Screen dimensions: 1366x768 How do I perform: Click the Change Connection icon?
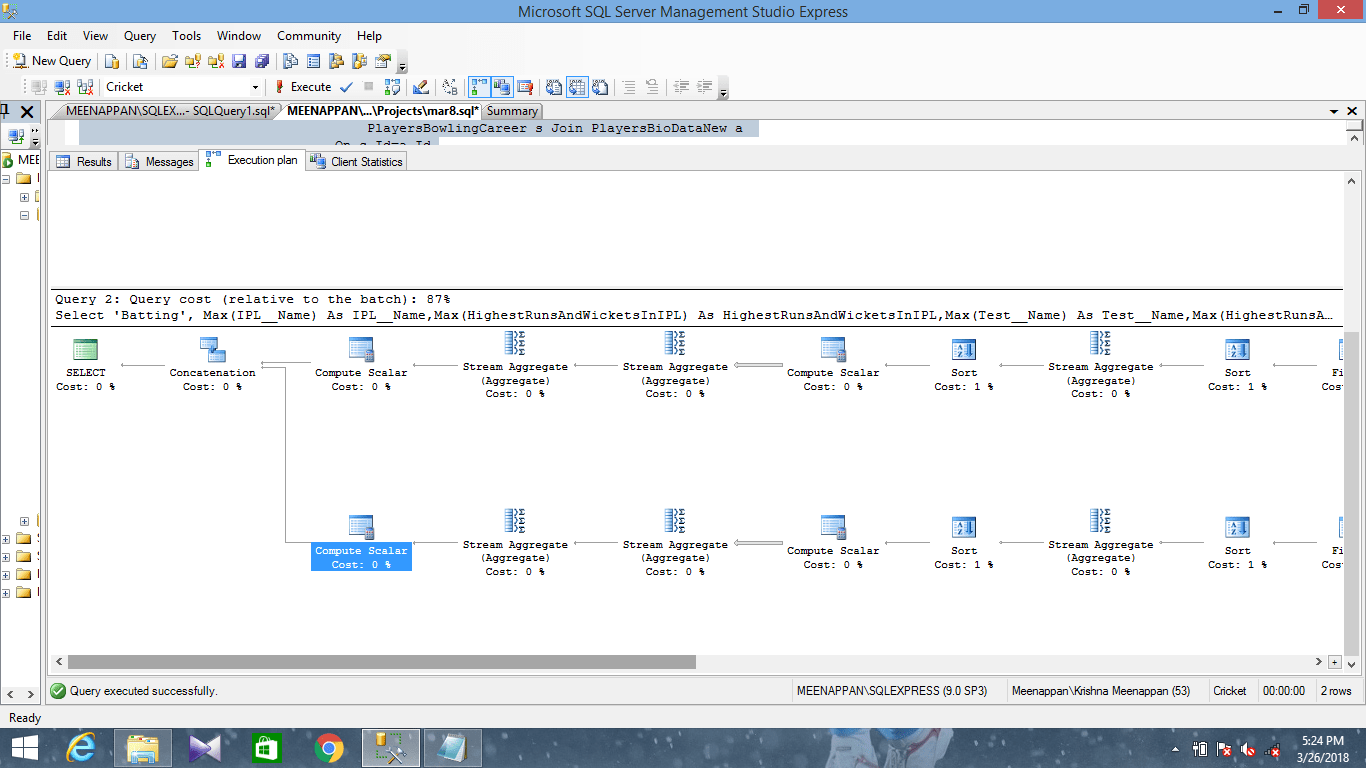85,87
